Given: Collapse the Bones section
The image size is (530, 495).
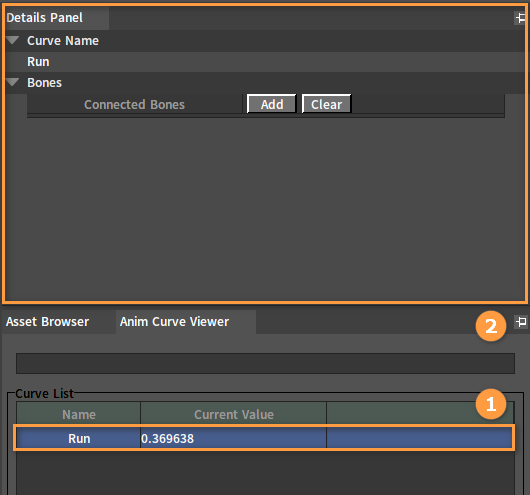Looking at the screenshot, I should [x=13, y=82].
